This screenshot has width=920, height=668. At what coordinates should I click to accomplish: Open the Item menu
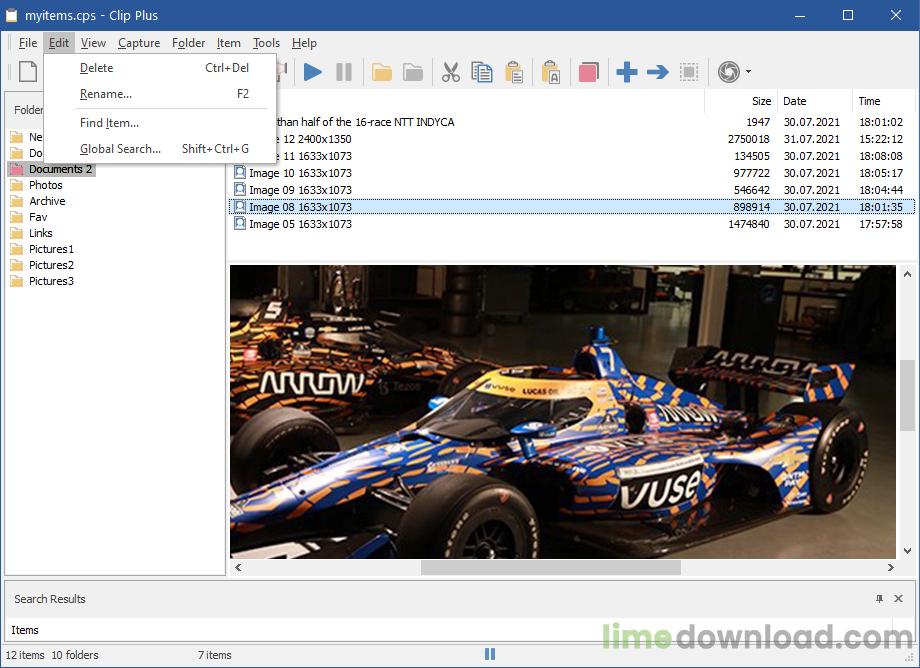(228, 43)
